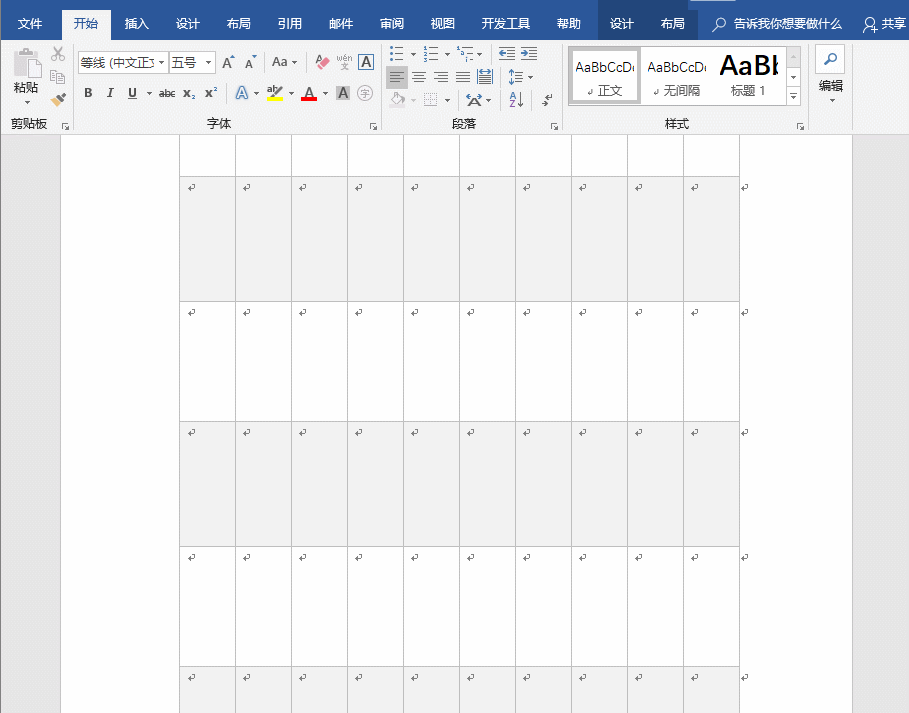Open the 文件 tab
Screen dimensions: 909x713
point(30,24)
